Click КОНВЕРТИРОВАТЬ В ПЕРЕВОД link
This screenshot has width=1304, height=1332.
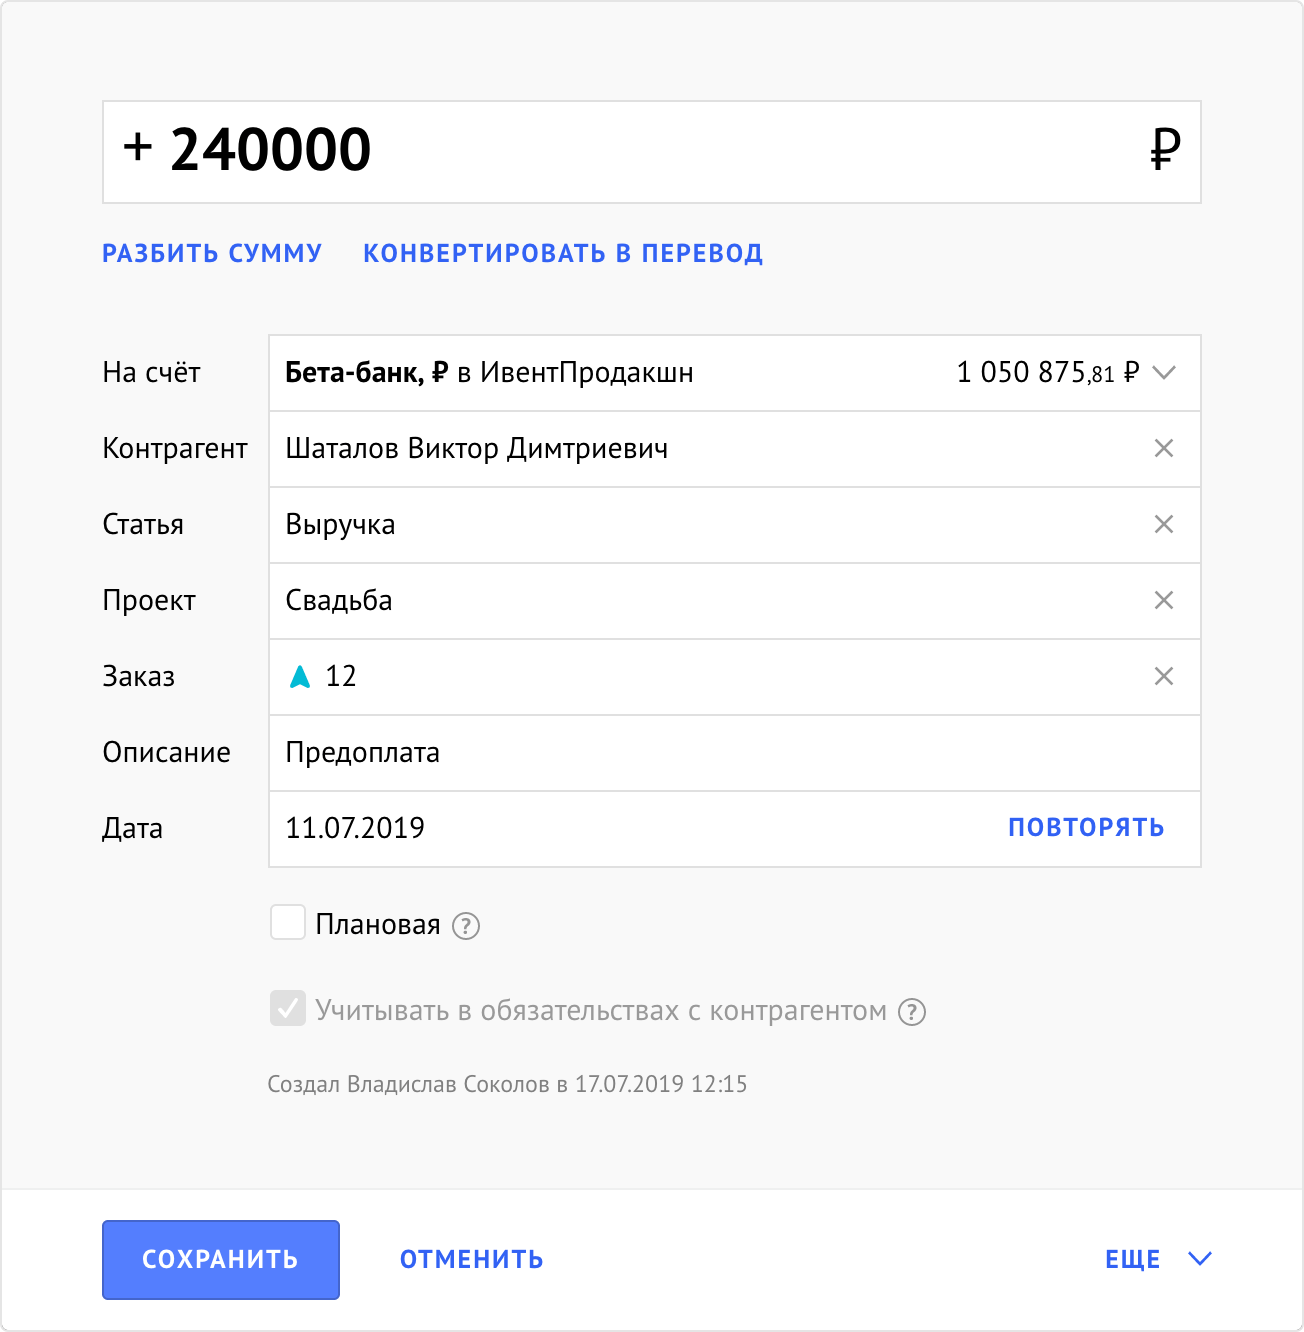[x=563, y=253]
